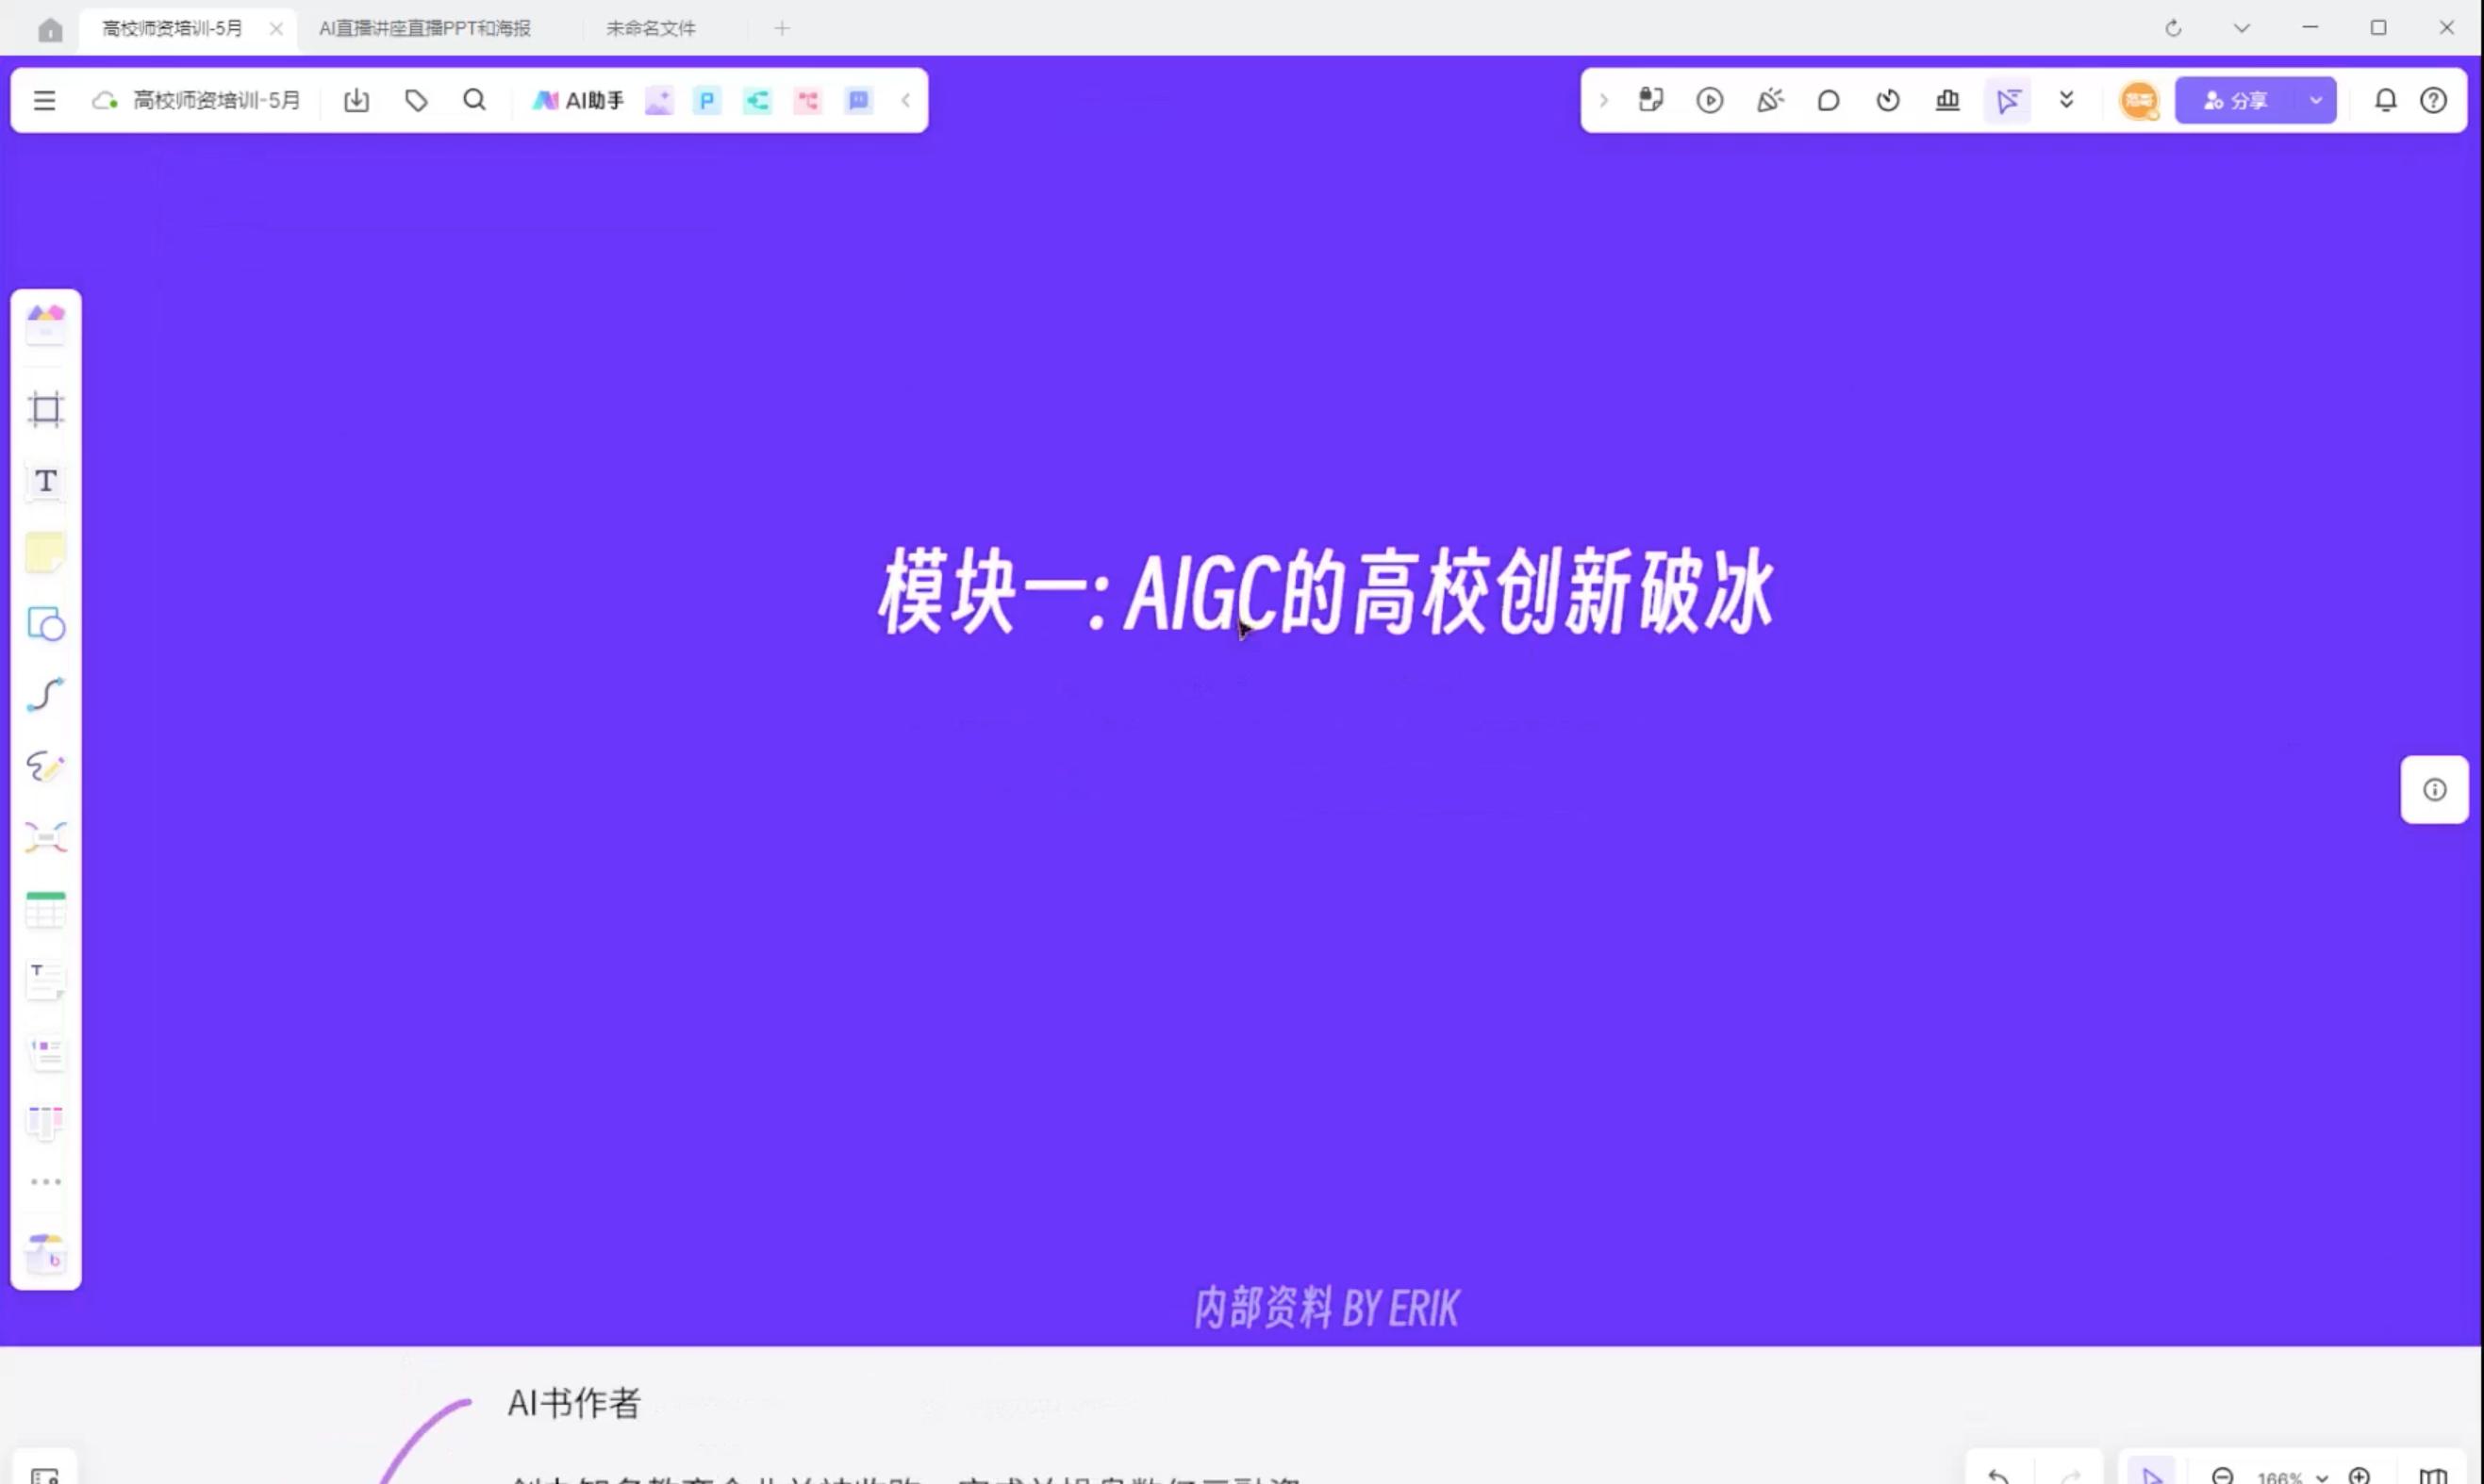
Task: Toggle the collaborator cursor display button
Action: pyautogui.click(x=2007, y=100)
